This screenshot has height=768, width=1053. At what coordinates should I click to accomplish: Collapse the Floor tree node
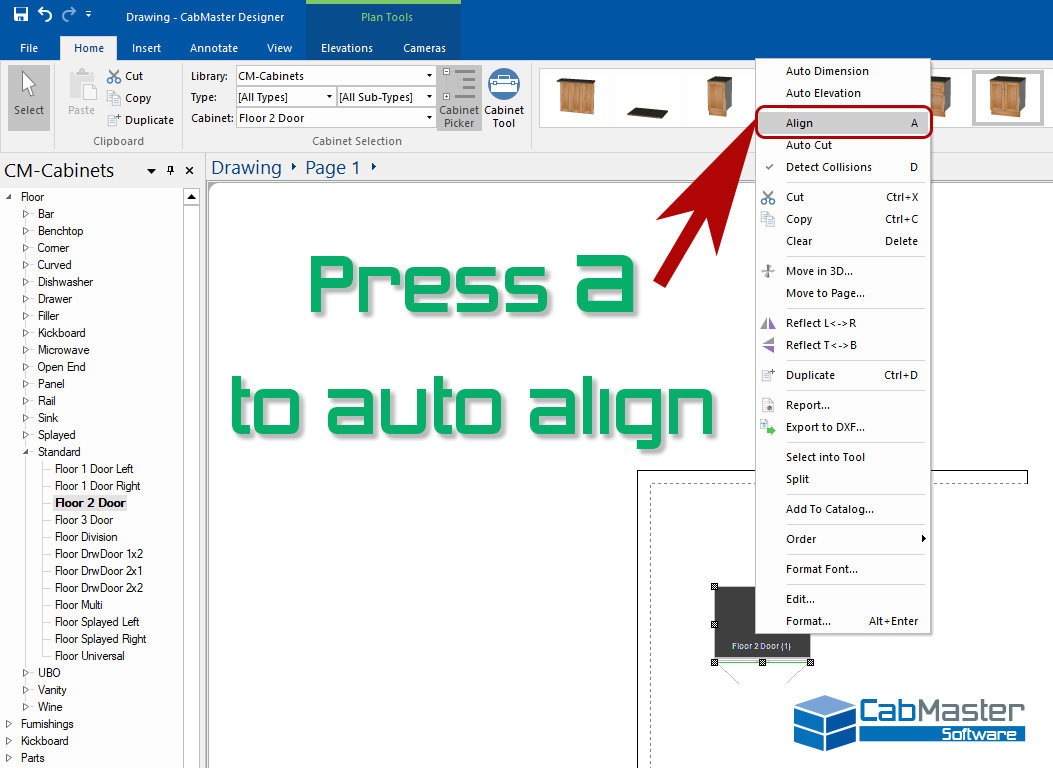coord(9,197)
